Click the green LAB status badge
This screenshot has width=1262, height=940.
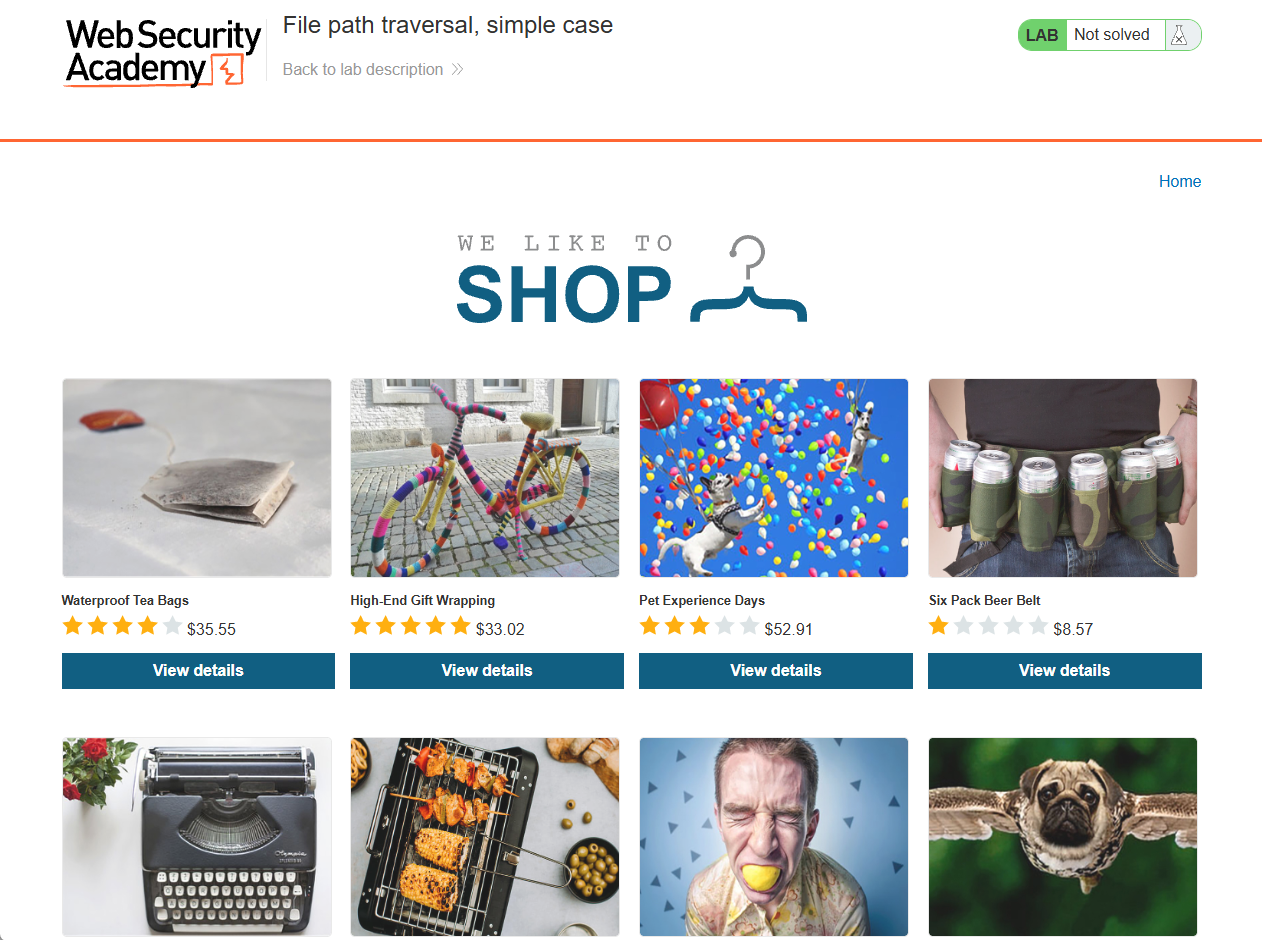pyautogui.click(x=1041, y=35)
